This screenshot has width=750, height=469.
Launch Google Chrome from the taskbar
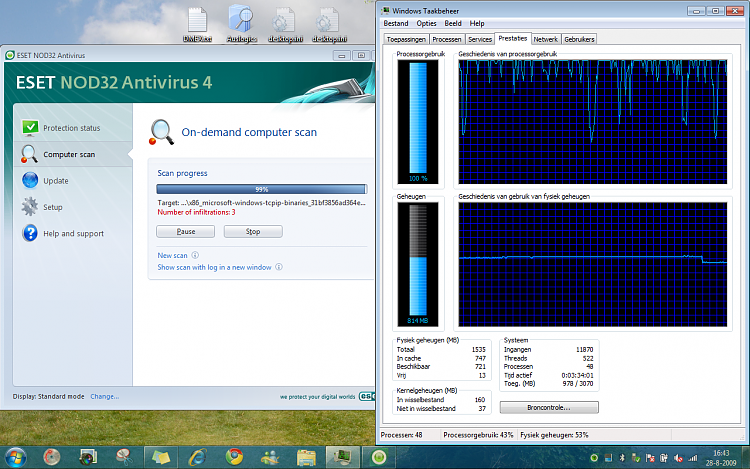234,458
